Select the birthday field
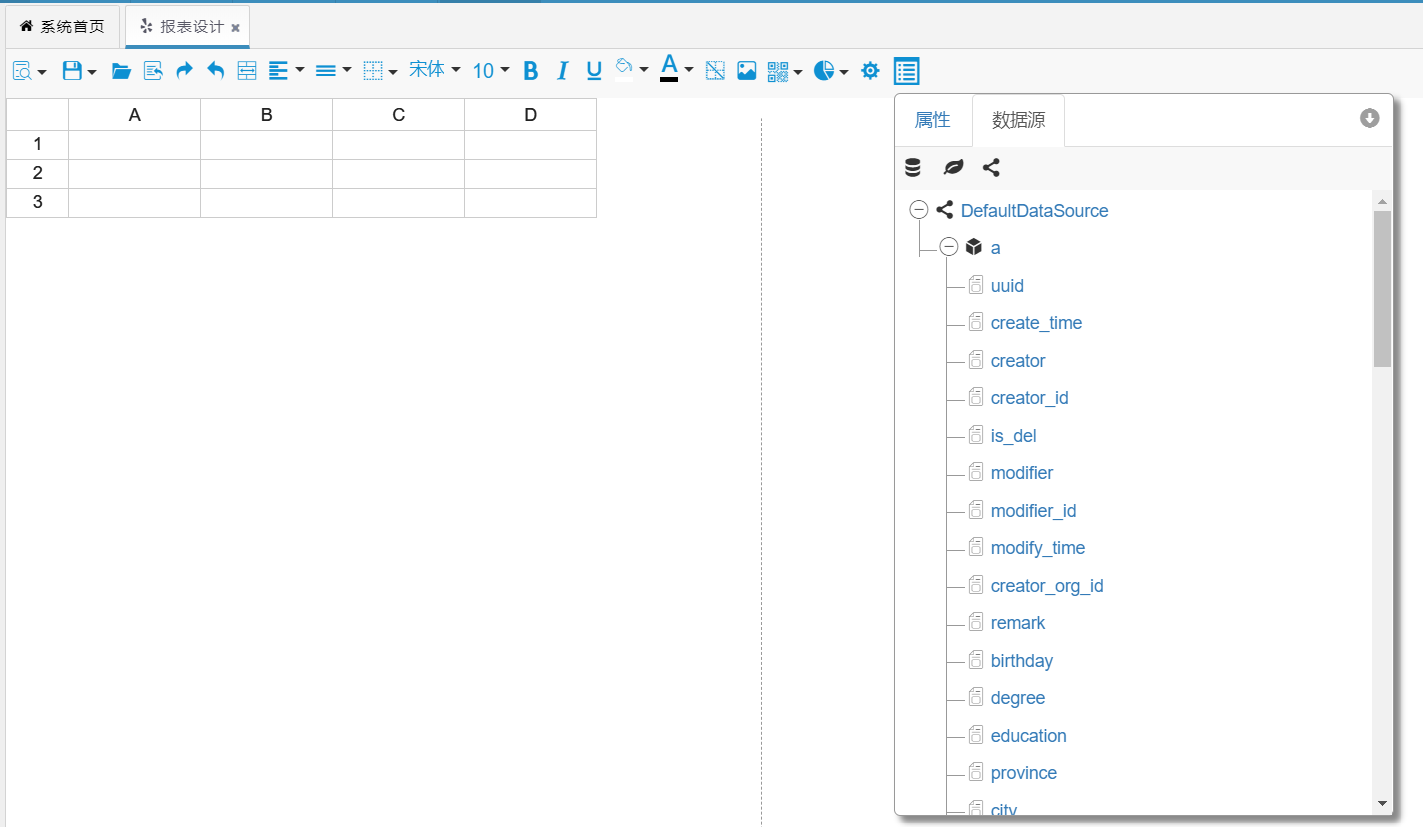The height and width of the screenshot is (827, 1423). (1021, 661)
